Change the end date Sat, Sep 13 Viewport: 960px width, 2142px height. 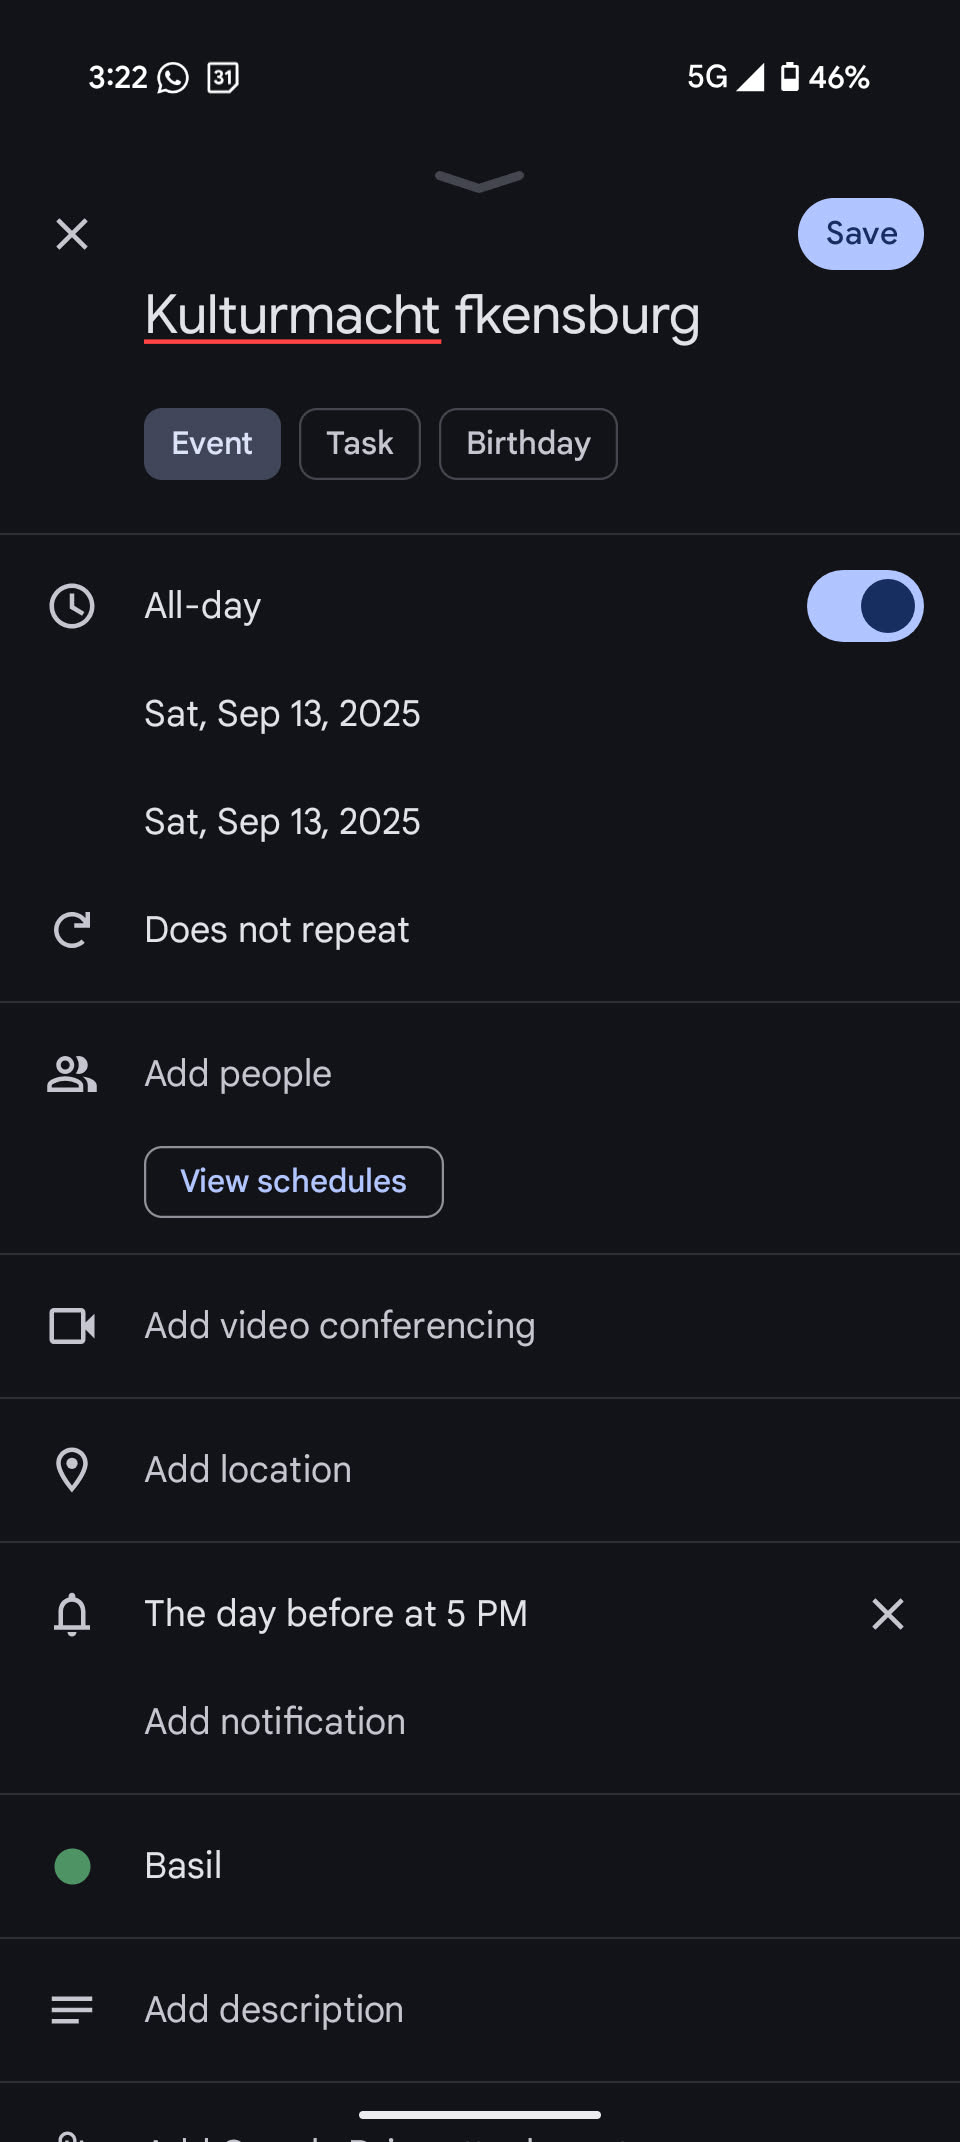tap(282, 822)
